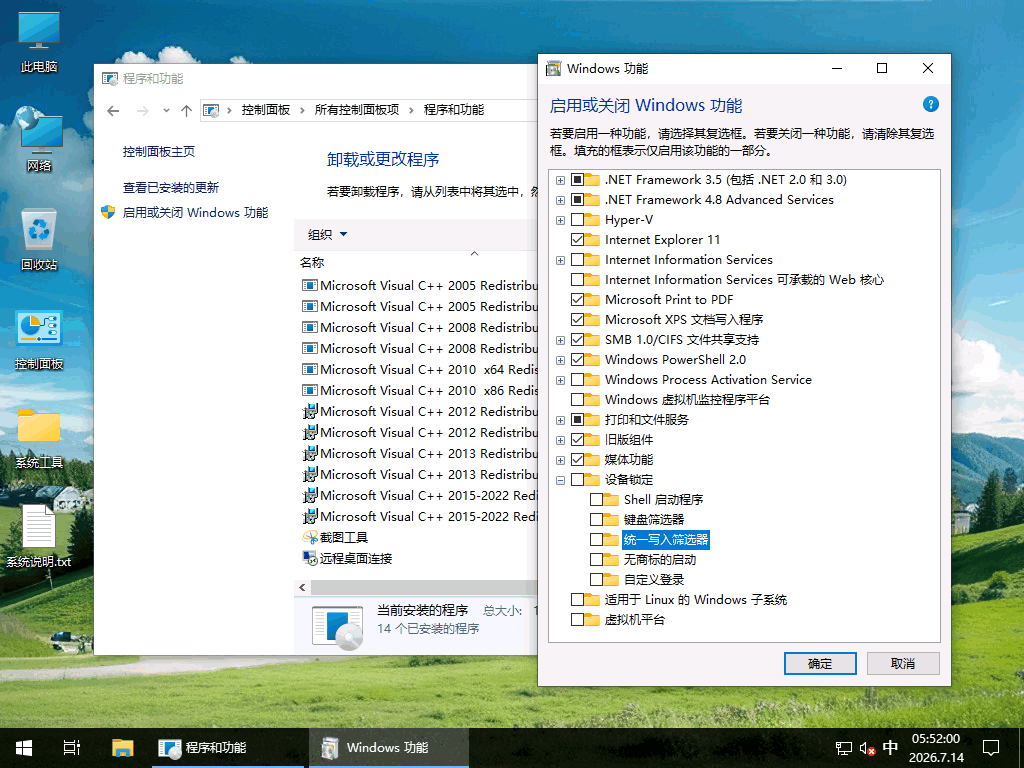
Task: Select the 系统说明.txt file icon
Action: [39, 536]
